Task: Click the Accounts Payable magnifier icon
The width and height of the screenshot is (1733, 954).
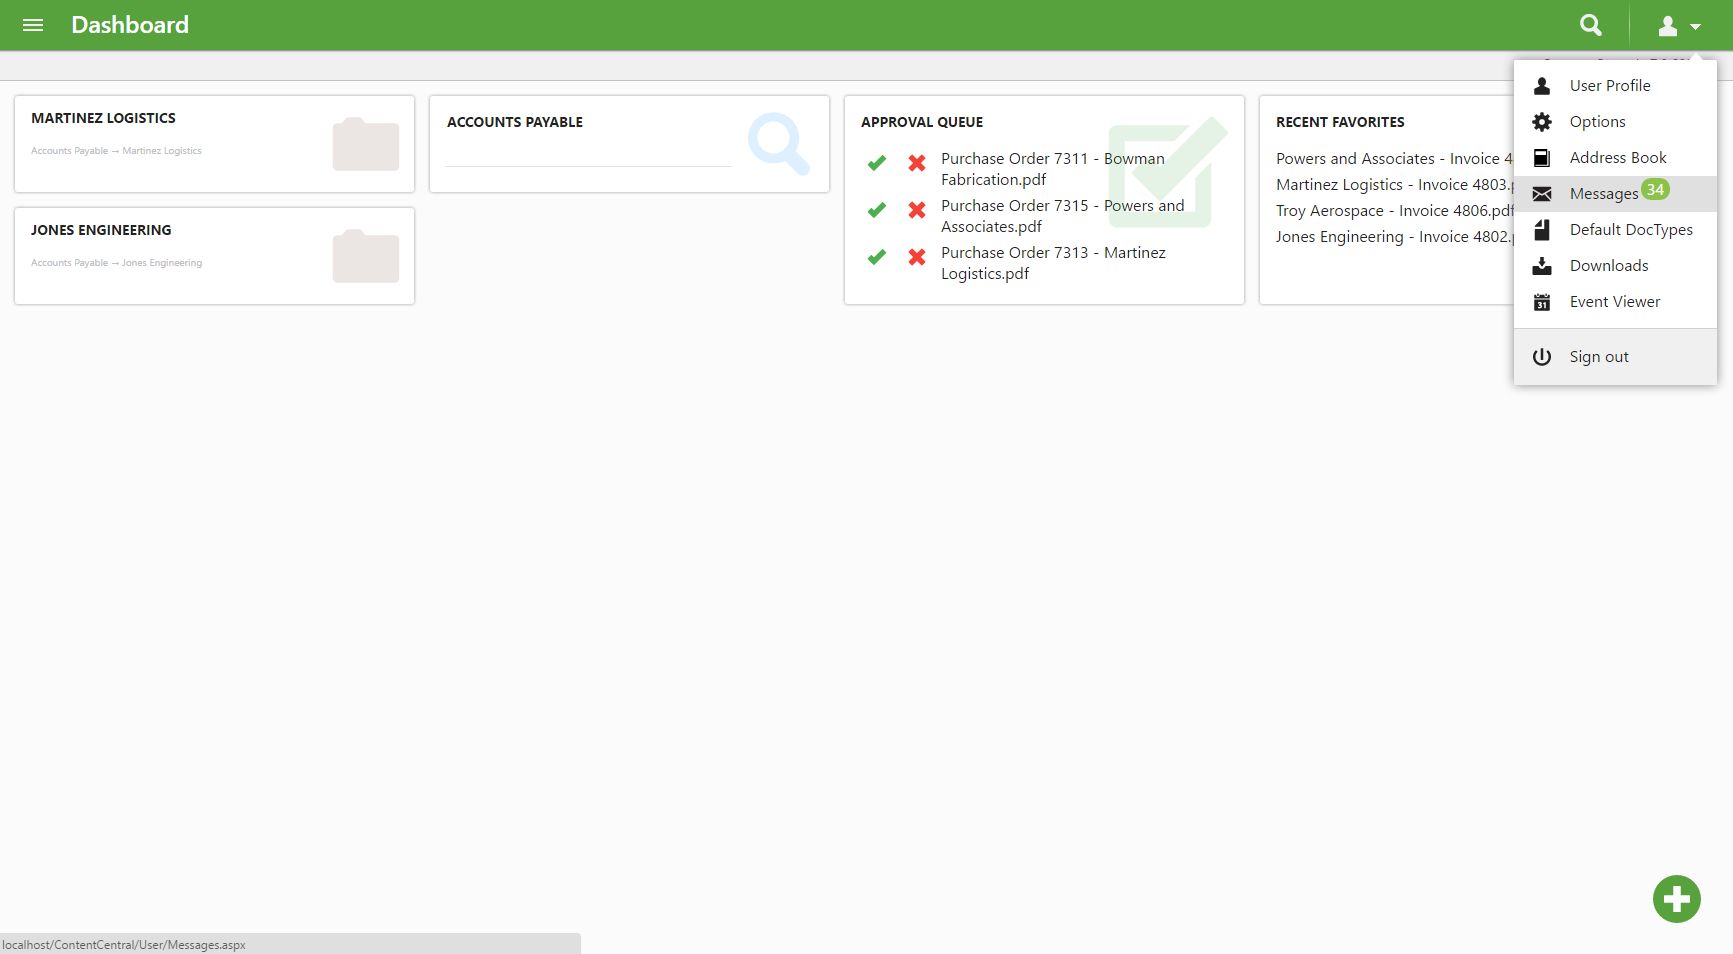Action: pyautogui.click(x=779, y=144)
